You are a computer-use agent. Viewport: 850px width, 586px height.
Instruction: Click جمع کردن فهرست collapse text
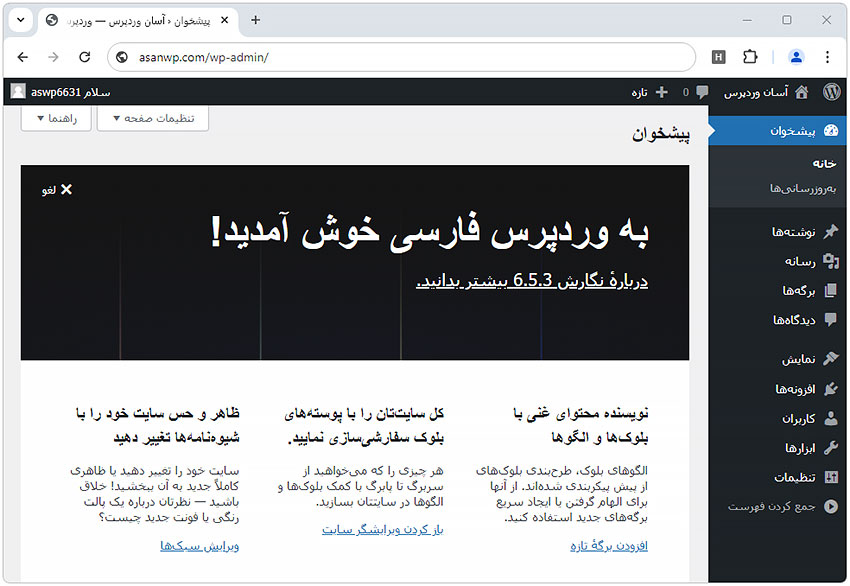(771, 506)
